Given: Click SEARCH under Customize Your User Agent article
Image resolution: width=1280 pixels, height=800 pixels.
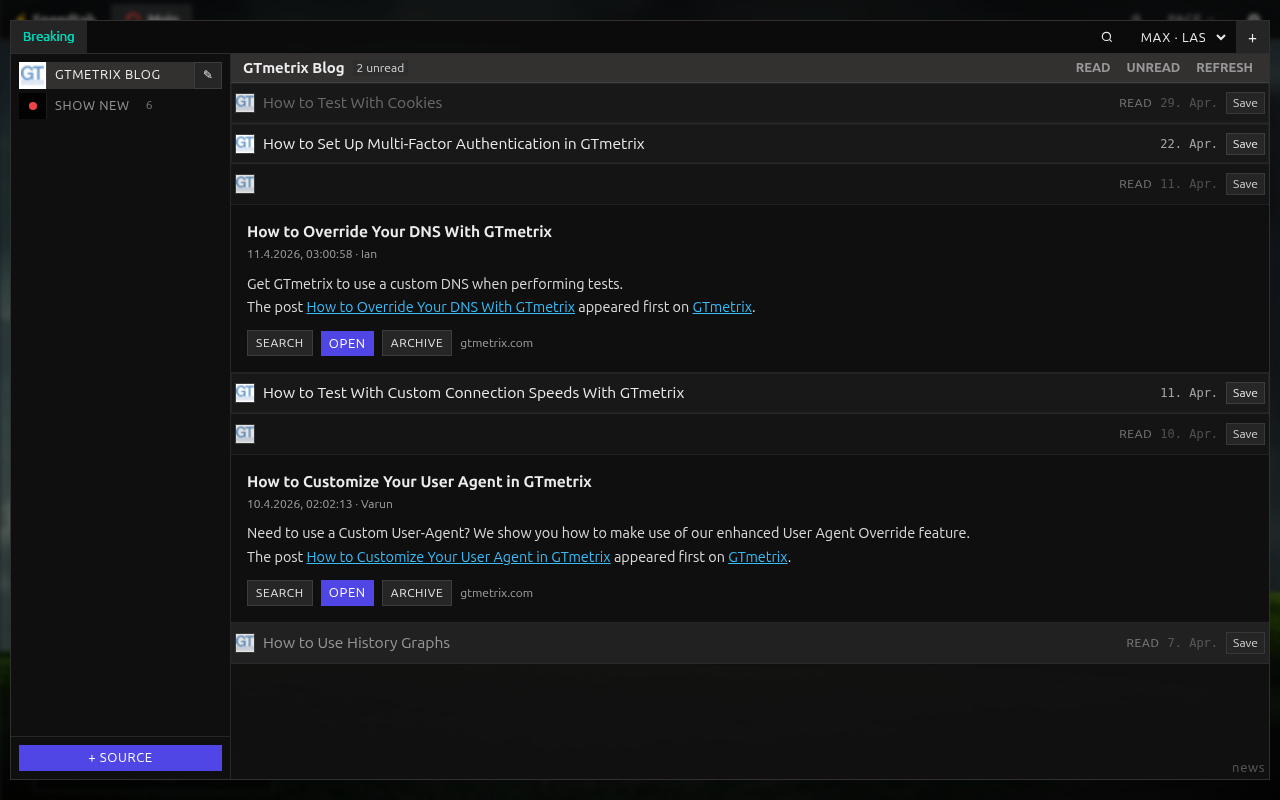Looking at the screenshot, I should pos(280,593).
